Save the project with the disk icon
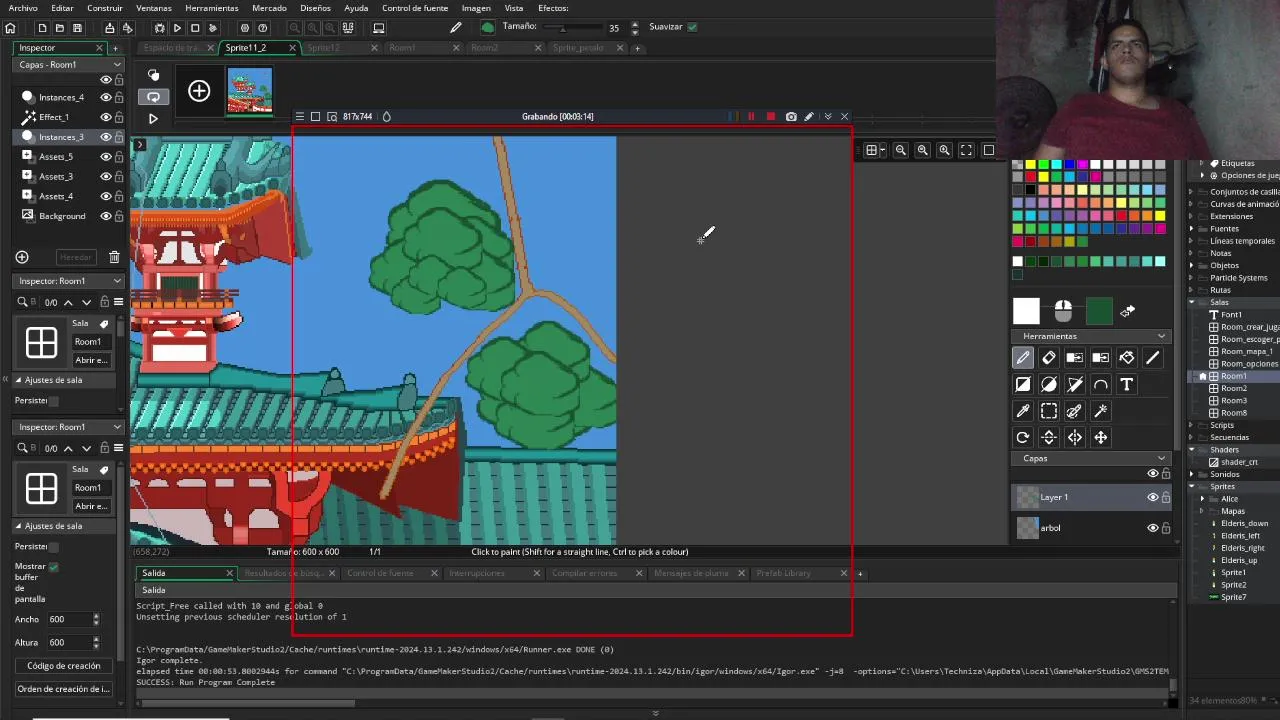The height and width of the screenshot is (720, 1280). [78, 28]
